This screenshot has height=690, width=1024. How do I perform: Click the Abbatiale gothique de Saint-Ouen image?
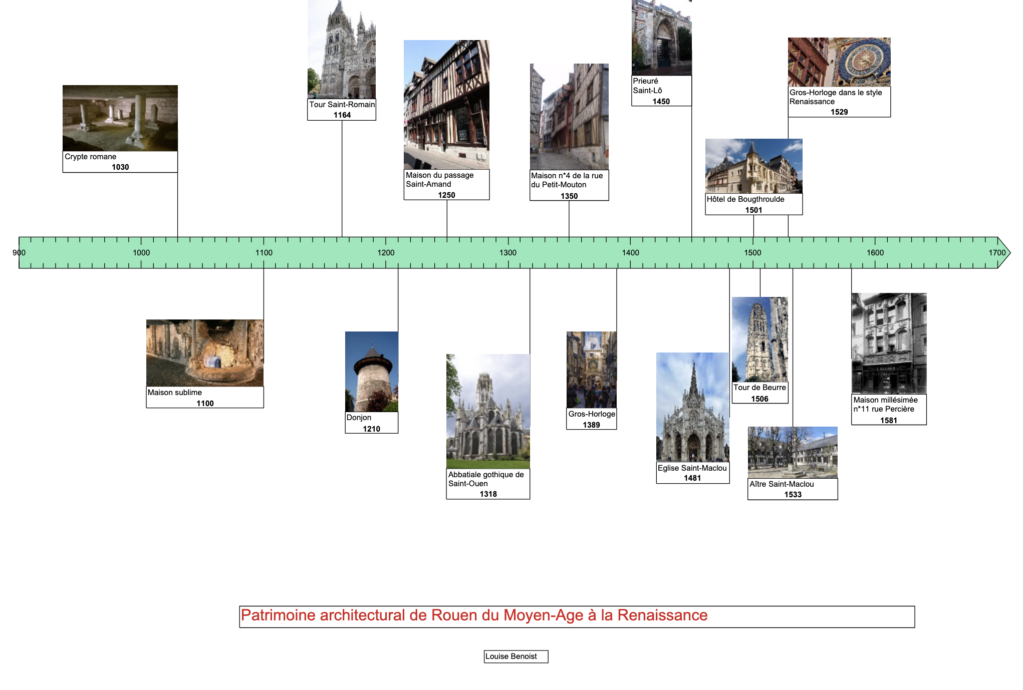tap(488, 410)
